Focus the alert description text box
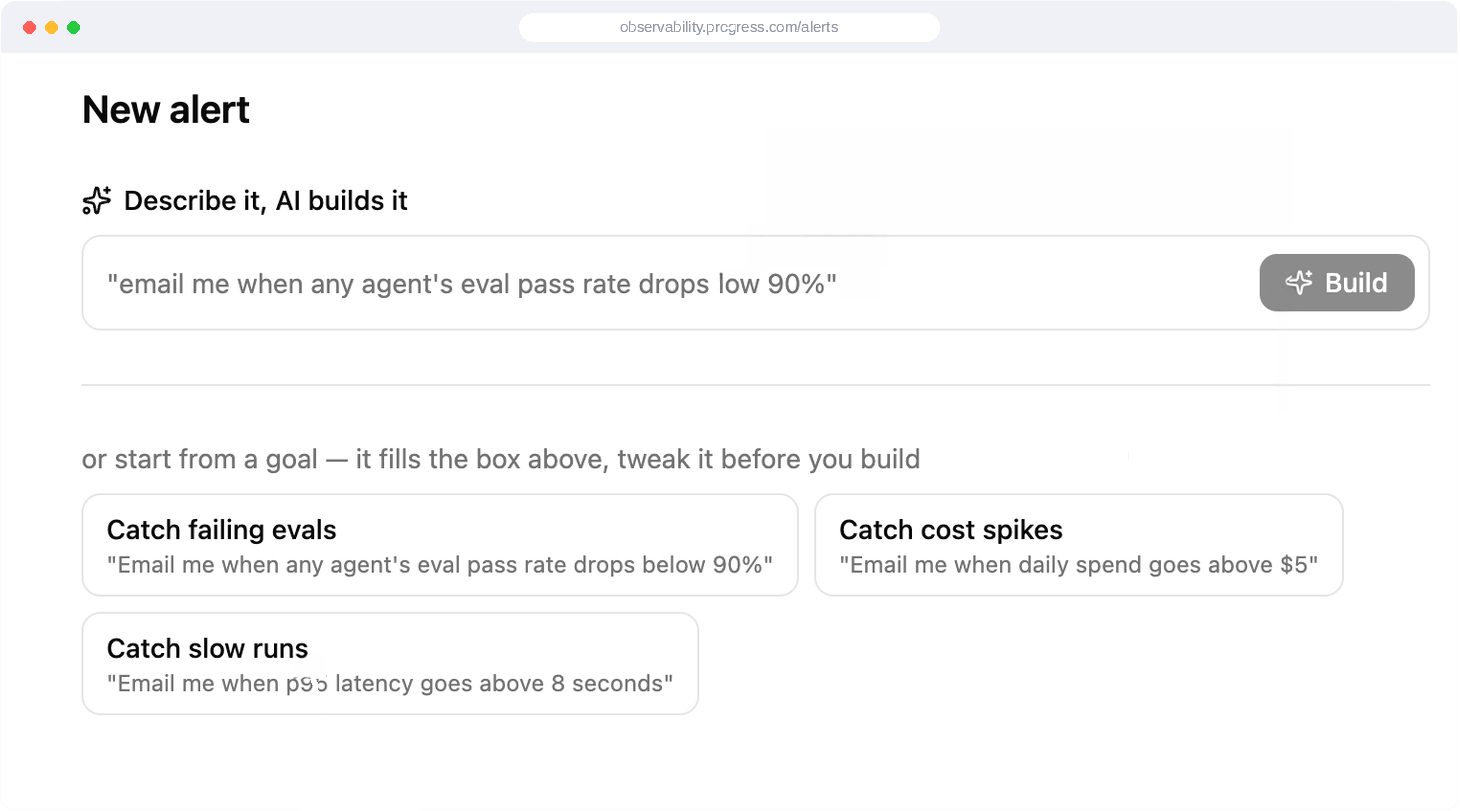 pos(755,283)
